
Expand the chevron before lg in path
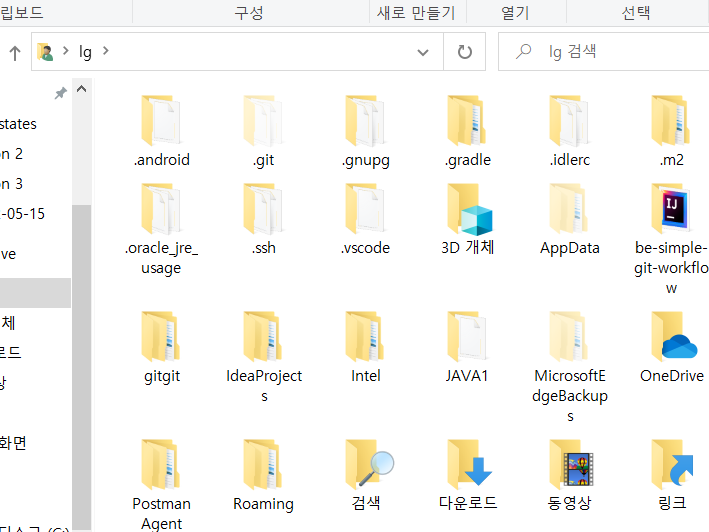tap(66, 51)
